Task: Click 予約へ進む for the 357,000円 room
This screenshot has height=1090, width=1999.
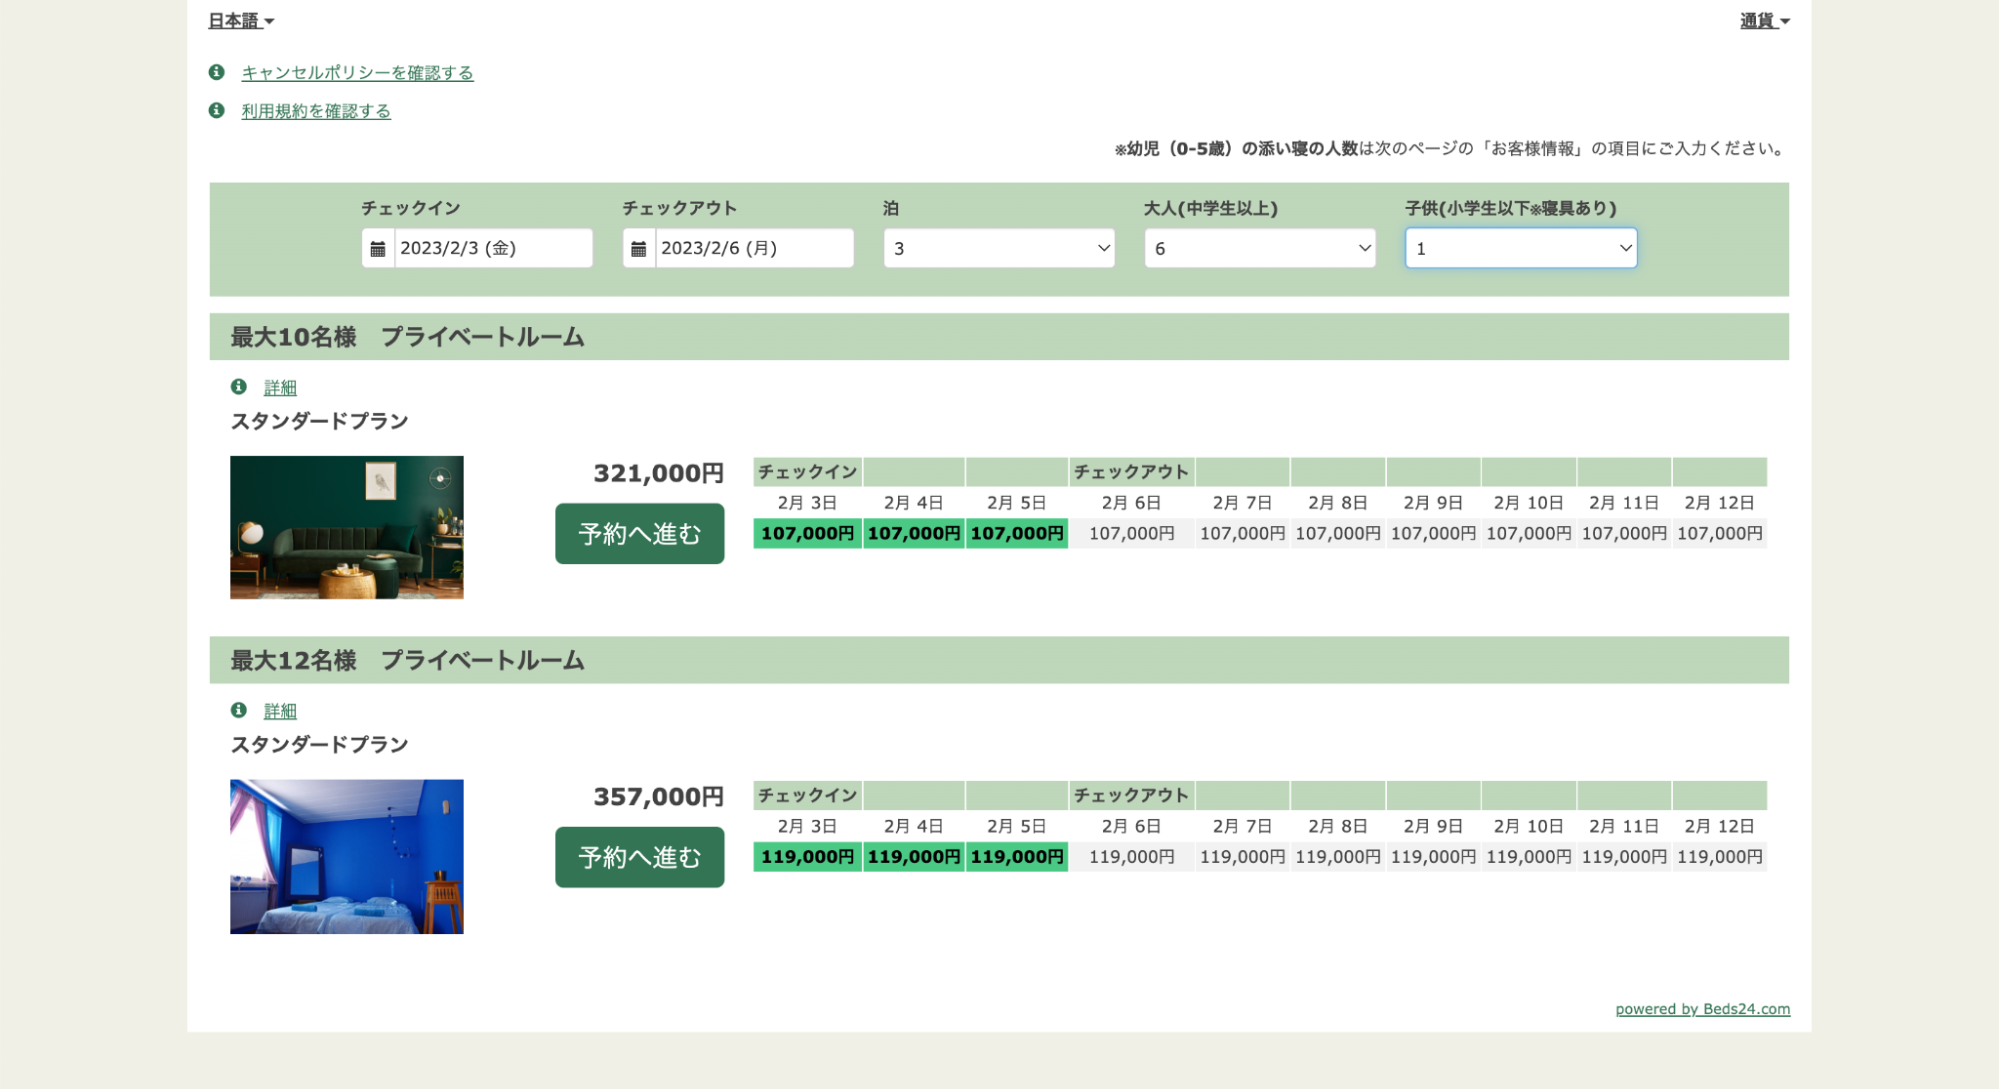Action: [639, 857]
